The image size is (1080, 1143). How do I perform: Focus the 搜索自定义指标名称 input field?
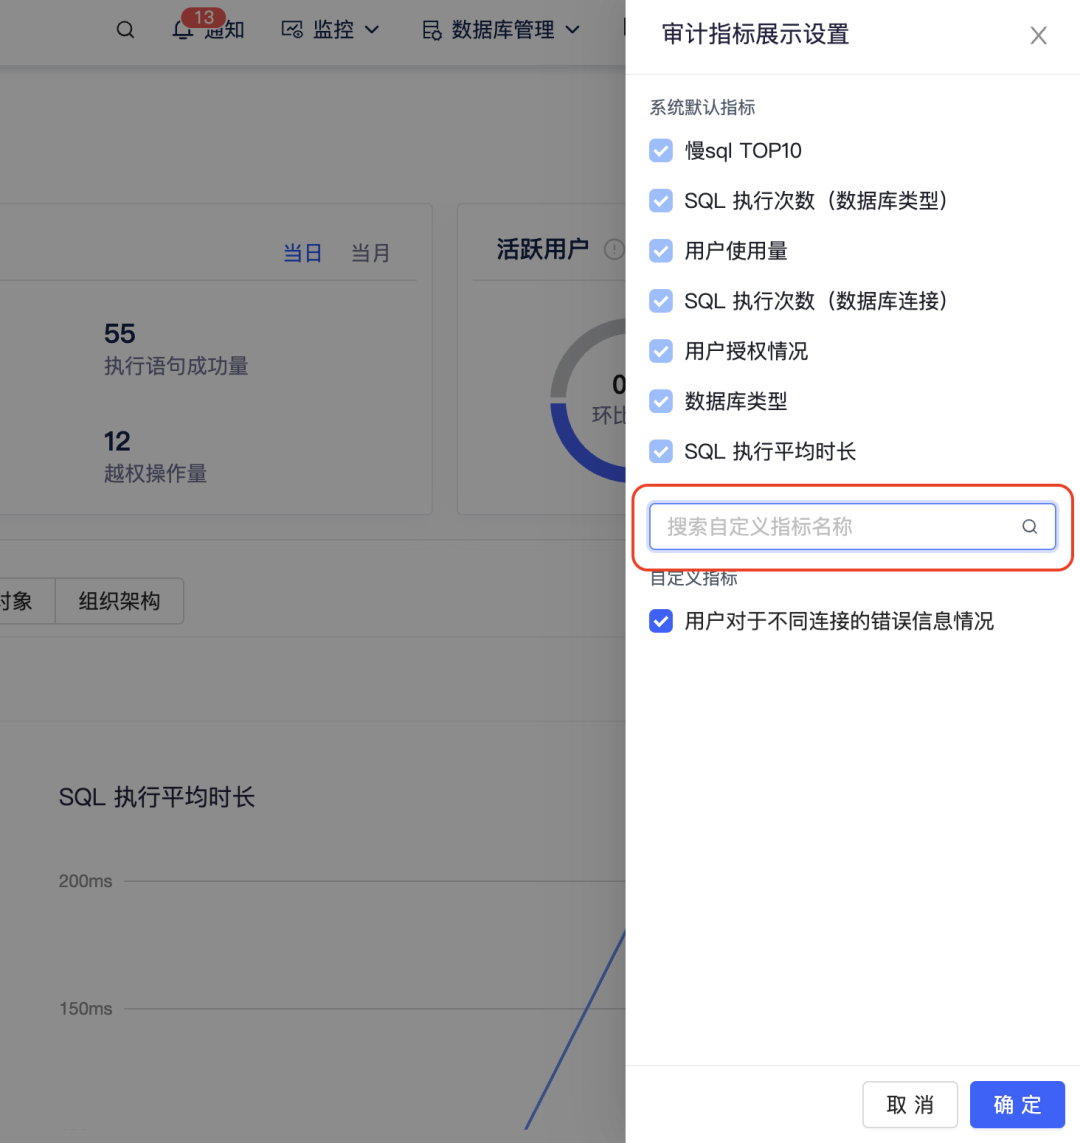pos(852,526)
